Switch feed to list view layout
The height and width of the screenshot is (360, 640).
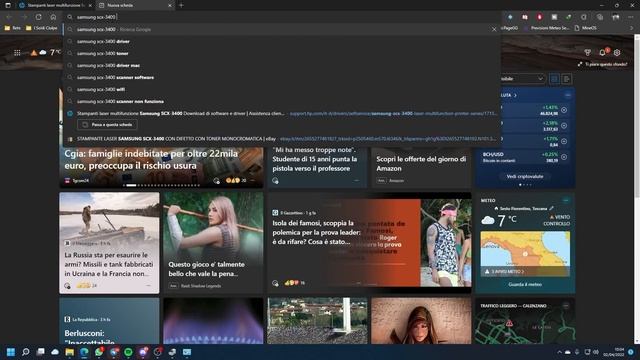pyautogui.click(x=566, y=79)
